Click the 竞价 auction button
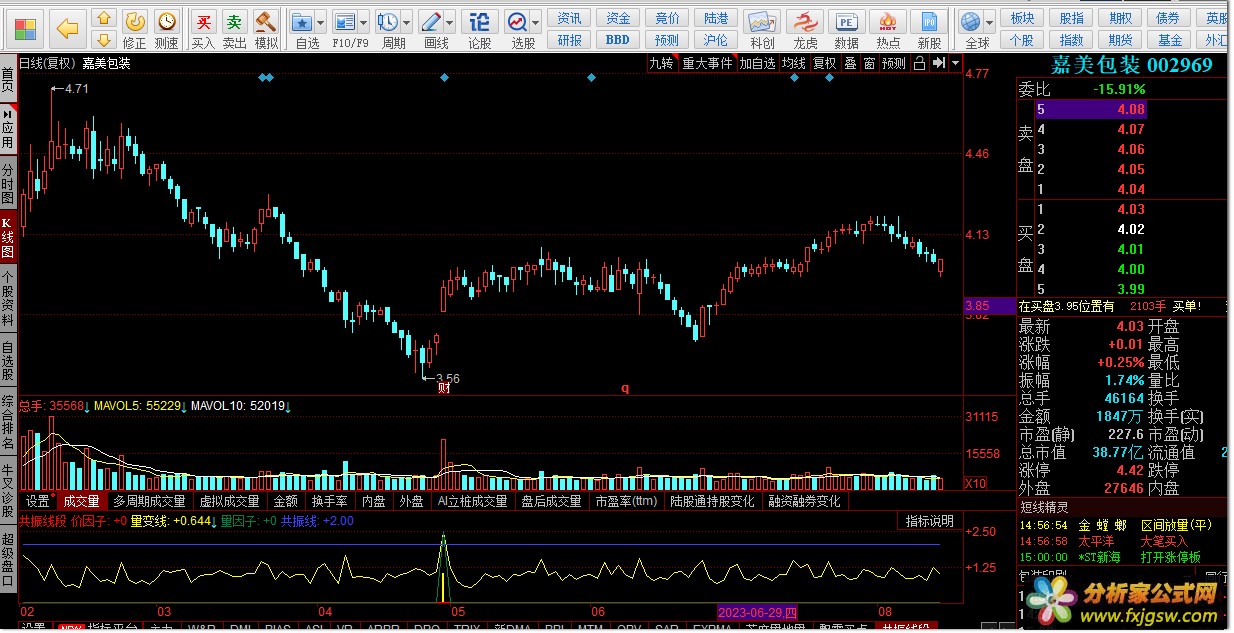 pyautogui.click(x=666, y=18)
